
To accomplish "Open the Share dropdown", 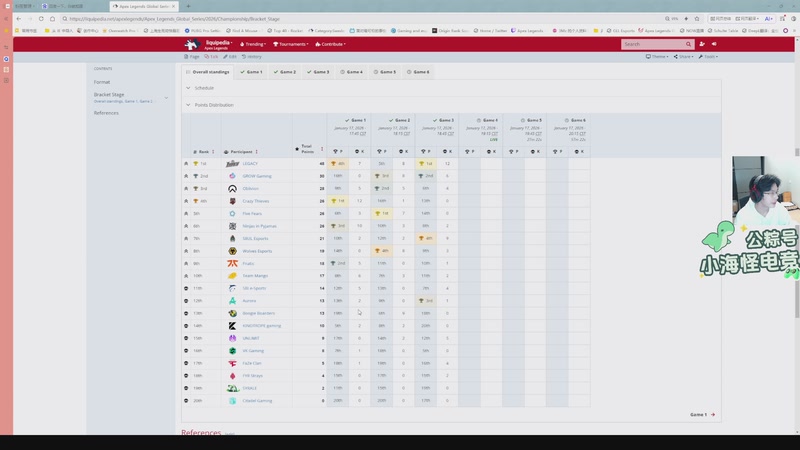I will click(x=683, y=57).
